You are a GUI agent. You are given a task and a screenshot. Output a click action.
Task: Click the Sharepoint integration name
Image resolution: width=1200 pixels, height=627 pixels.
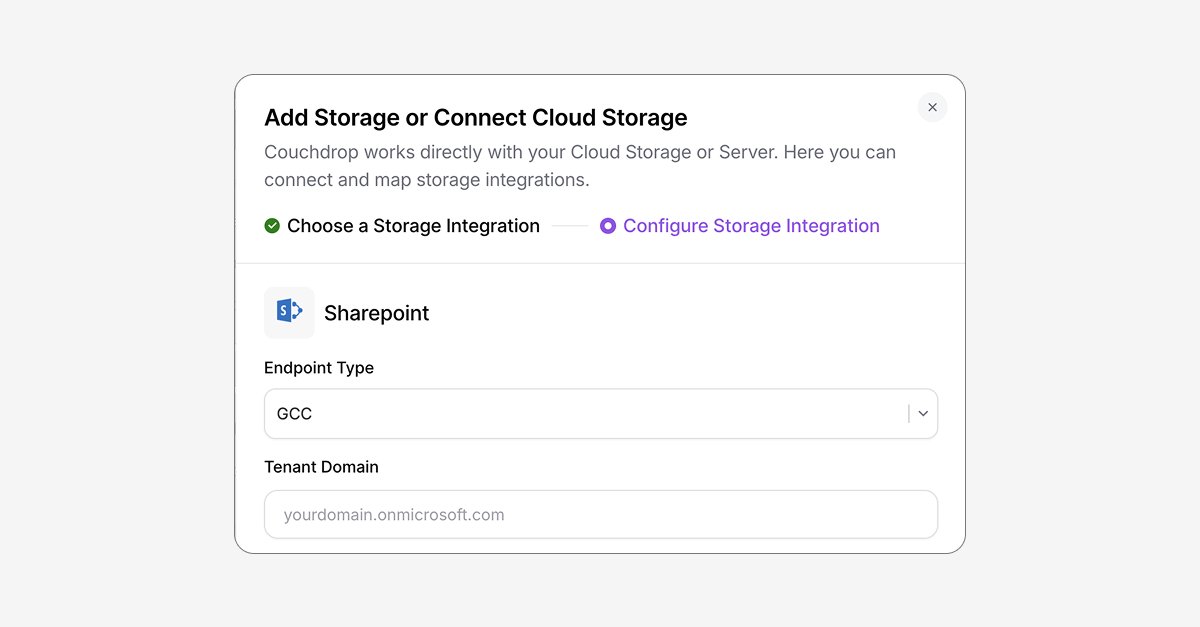pyautogui.click(x=376, y=313)
